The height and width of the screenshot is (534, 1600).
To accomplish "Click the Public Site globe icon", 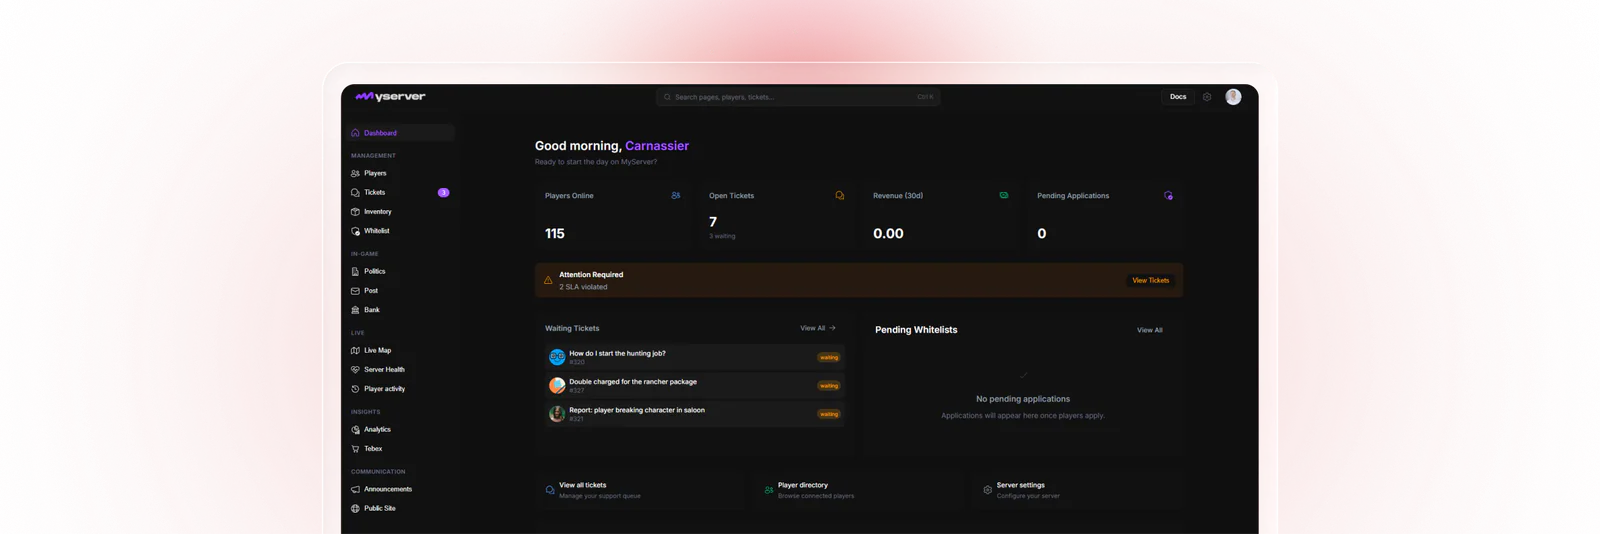I will click(355, 508).
